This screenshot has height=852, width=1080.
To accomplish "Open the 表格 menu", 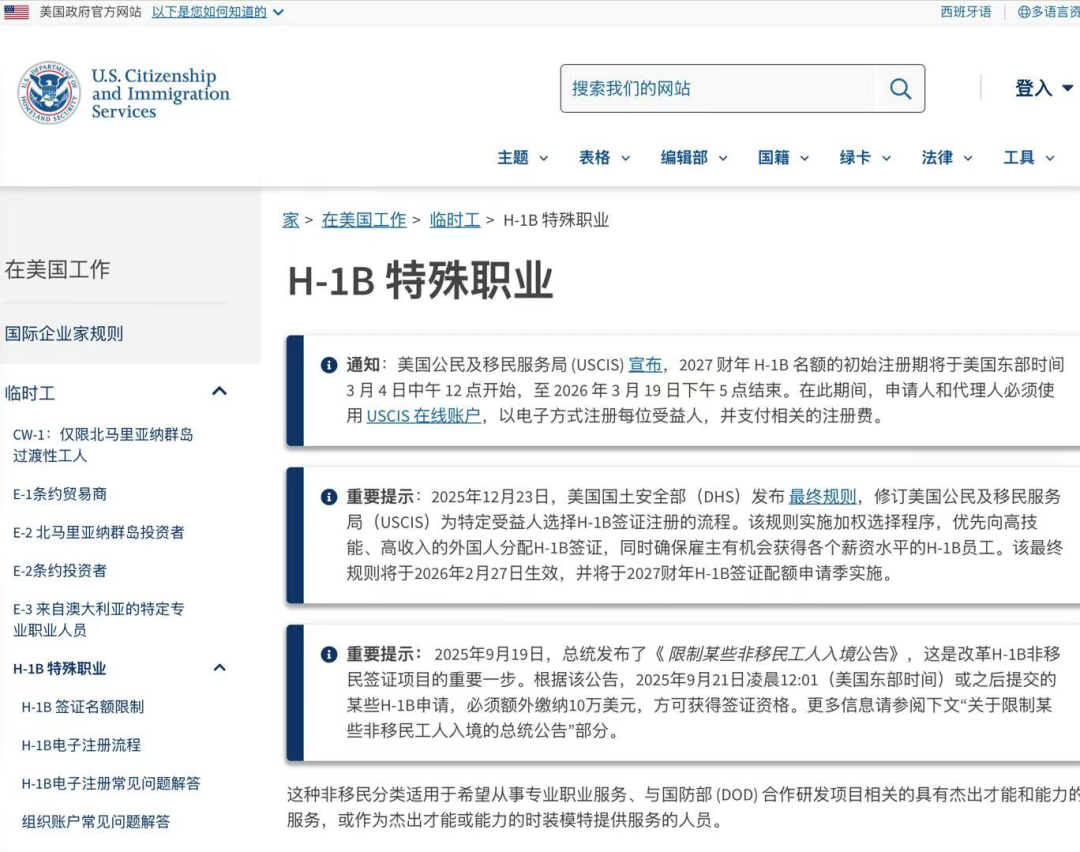I will point(604,158).
